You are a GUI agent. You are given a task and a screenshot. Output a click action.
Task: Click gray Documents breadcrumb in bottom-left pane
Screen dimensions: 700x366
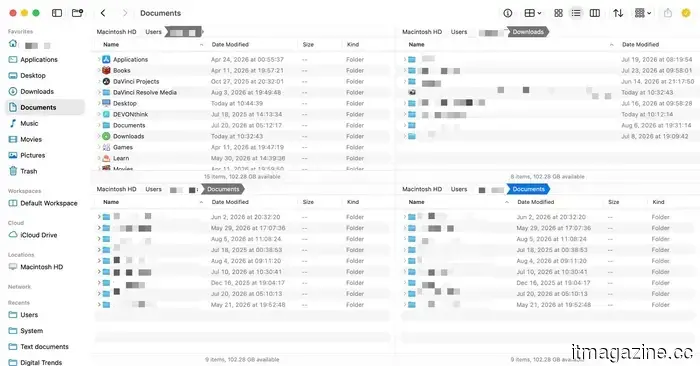(x=223, y=189)
